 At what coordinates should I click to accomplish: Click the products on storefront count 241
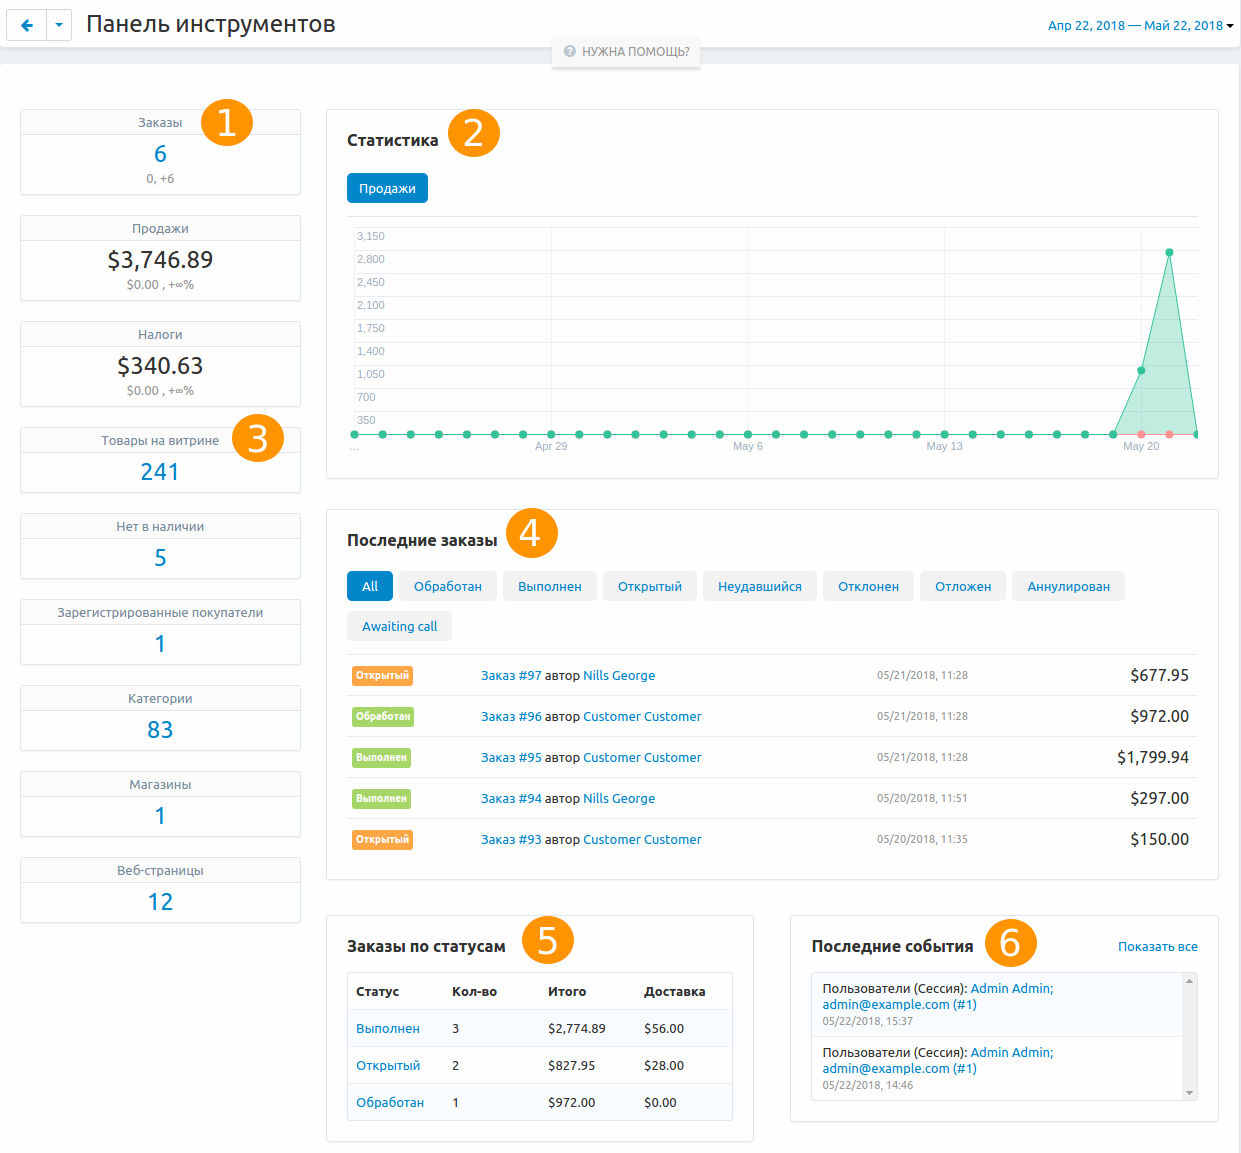tap(160, 472)
